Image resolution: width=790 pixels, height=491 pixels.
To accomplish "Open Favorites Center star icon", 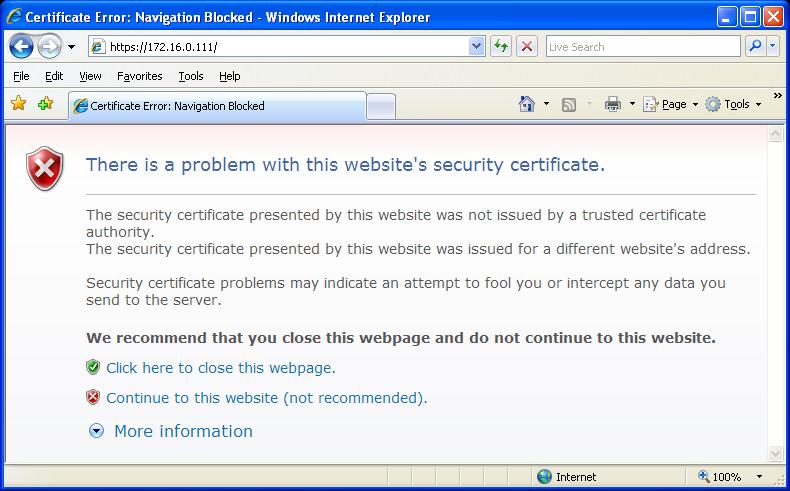I will pyautogui.click(x=19, y=103).
